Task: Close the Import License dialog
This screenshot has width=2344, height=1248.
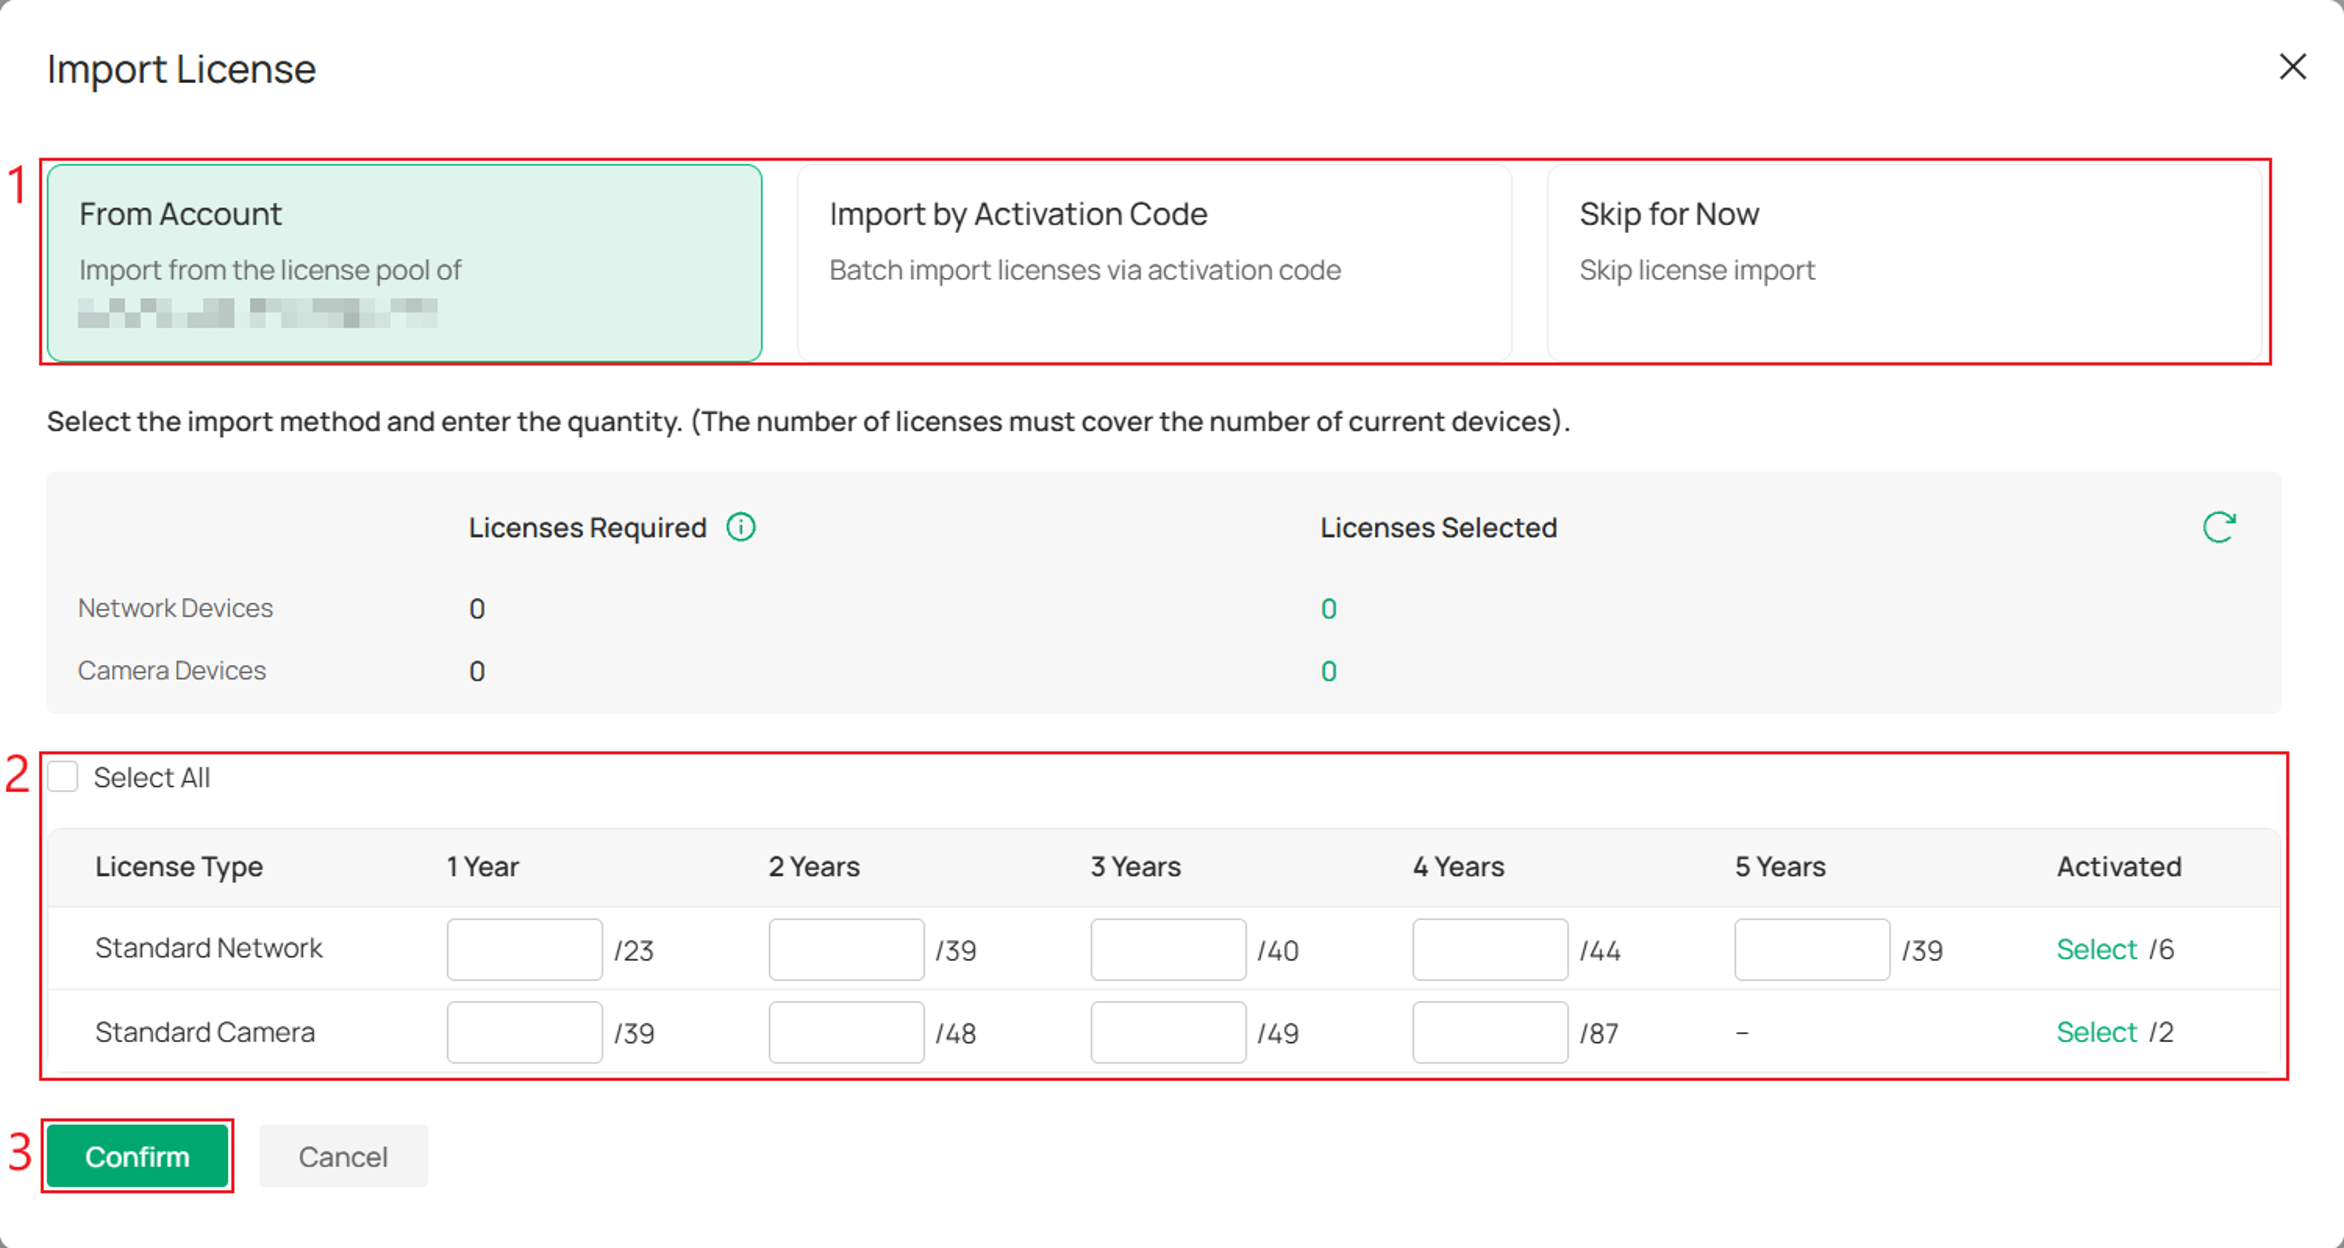Action: click(2292, 67)
